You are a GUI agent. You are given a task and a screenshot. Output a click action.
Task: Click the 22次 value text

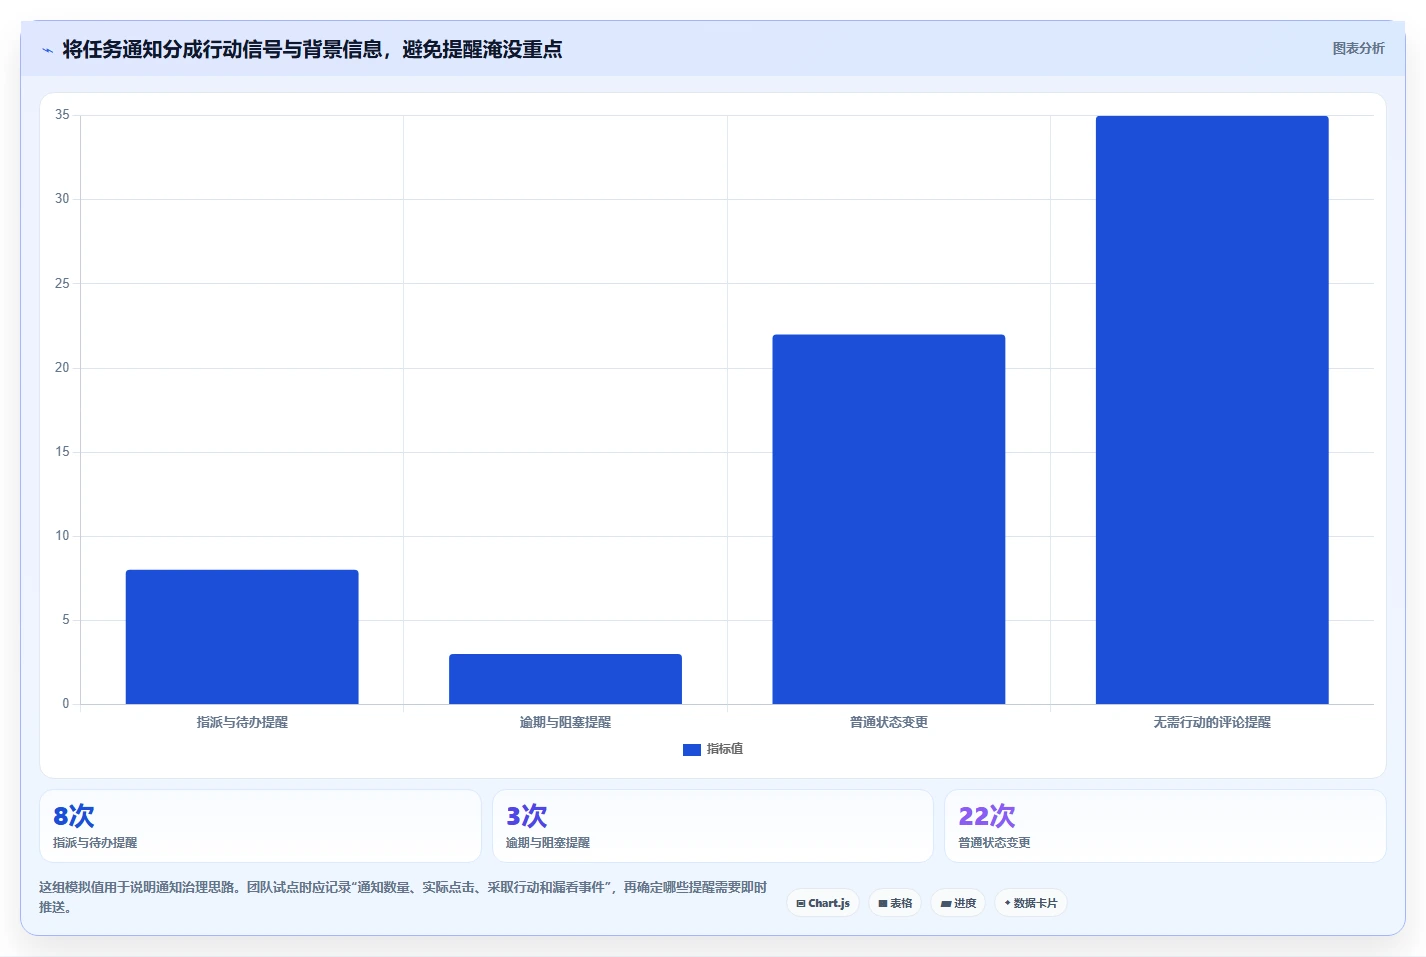coord(987,816)
